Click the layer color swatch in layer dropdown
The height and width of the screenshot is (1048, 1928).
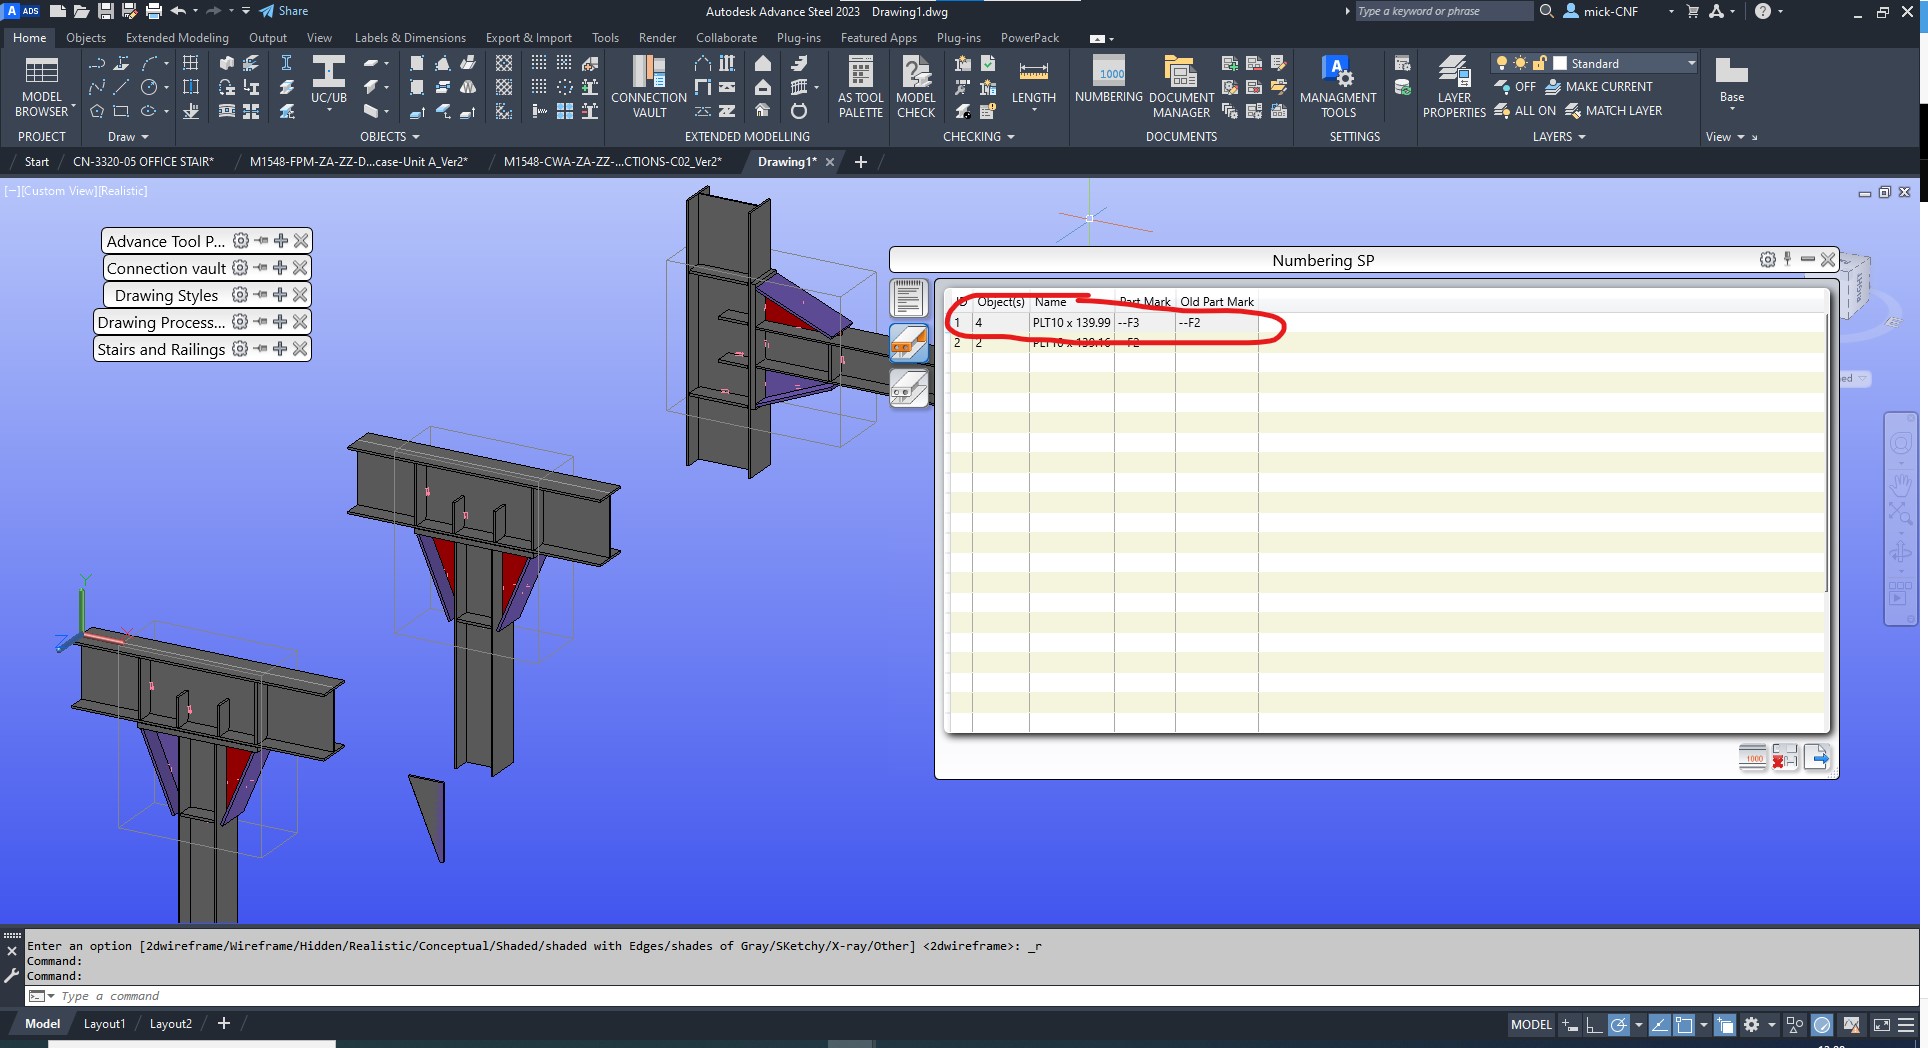[1560, 63]
